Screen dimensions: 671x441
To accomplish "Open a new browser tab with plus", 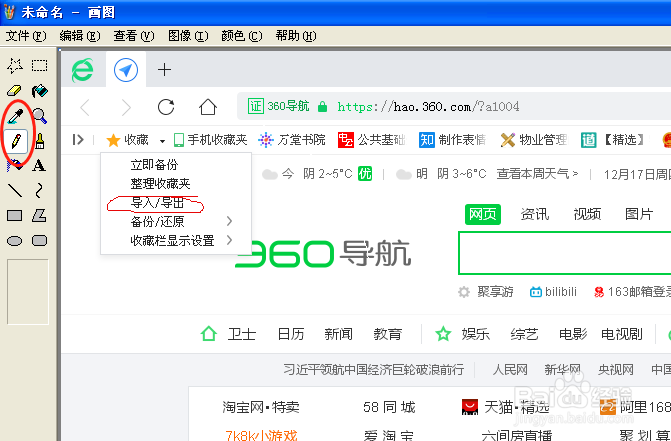I will 164,70.
